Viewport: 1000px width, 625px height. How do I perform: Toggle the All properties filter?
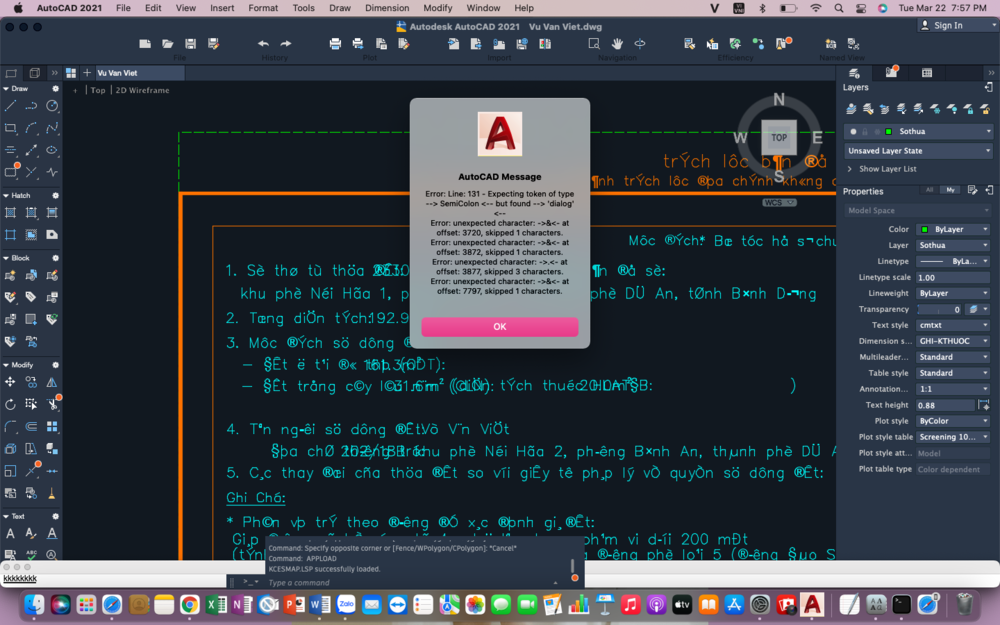[929, 190]
